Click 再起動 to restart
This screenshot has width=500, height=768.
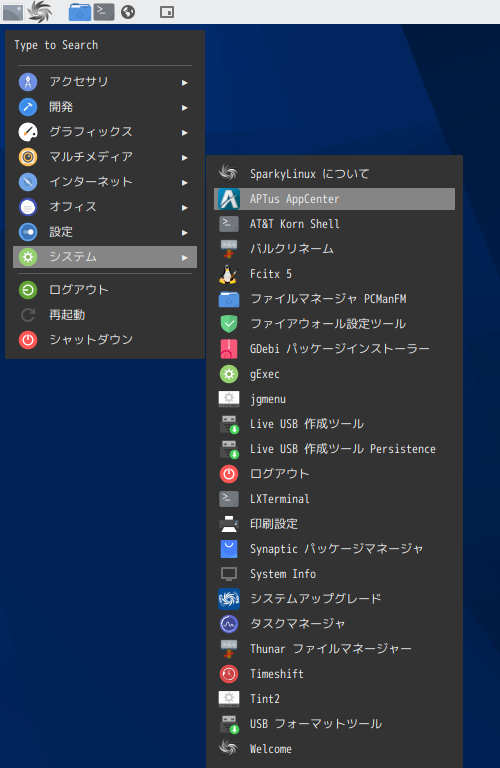point(105,315)
